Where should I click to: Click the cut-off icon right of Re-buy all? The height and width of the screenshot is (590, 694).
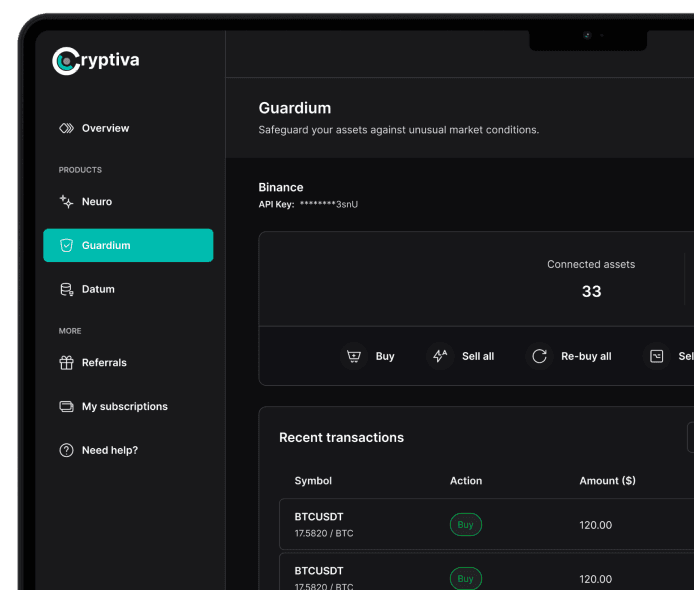(657, 356)
